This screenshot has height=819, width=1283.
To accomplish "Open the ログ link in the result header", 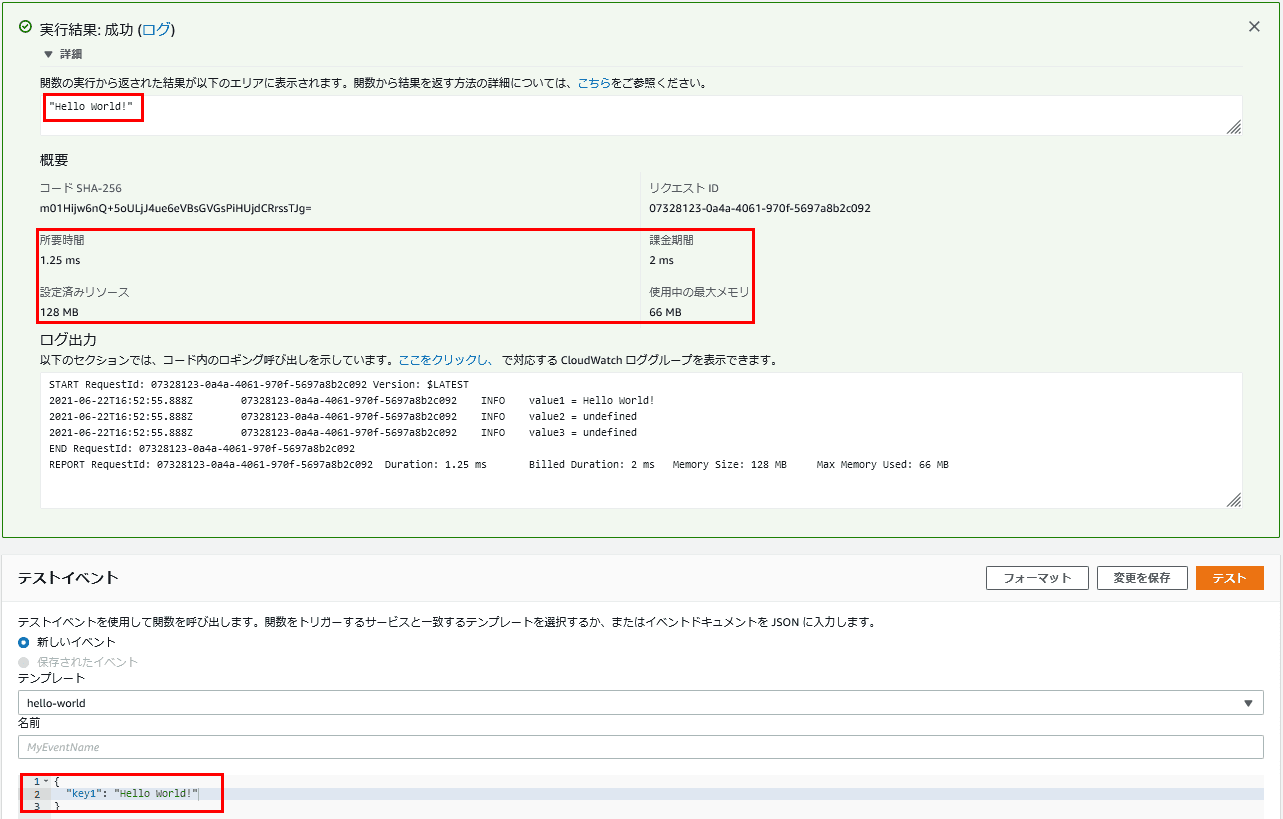I will coord(157,30).
